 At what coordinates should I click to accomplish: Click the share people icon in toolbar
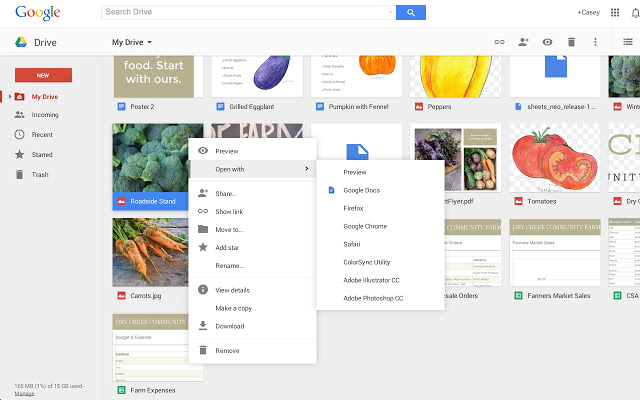523,42
